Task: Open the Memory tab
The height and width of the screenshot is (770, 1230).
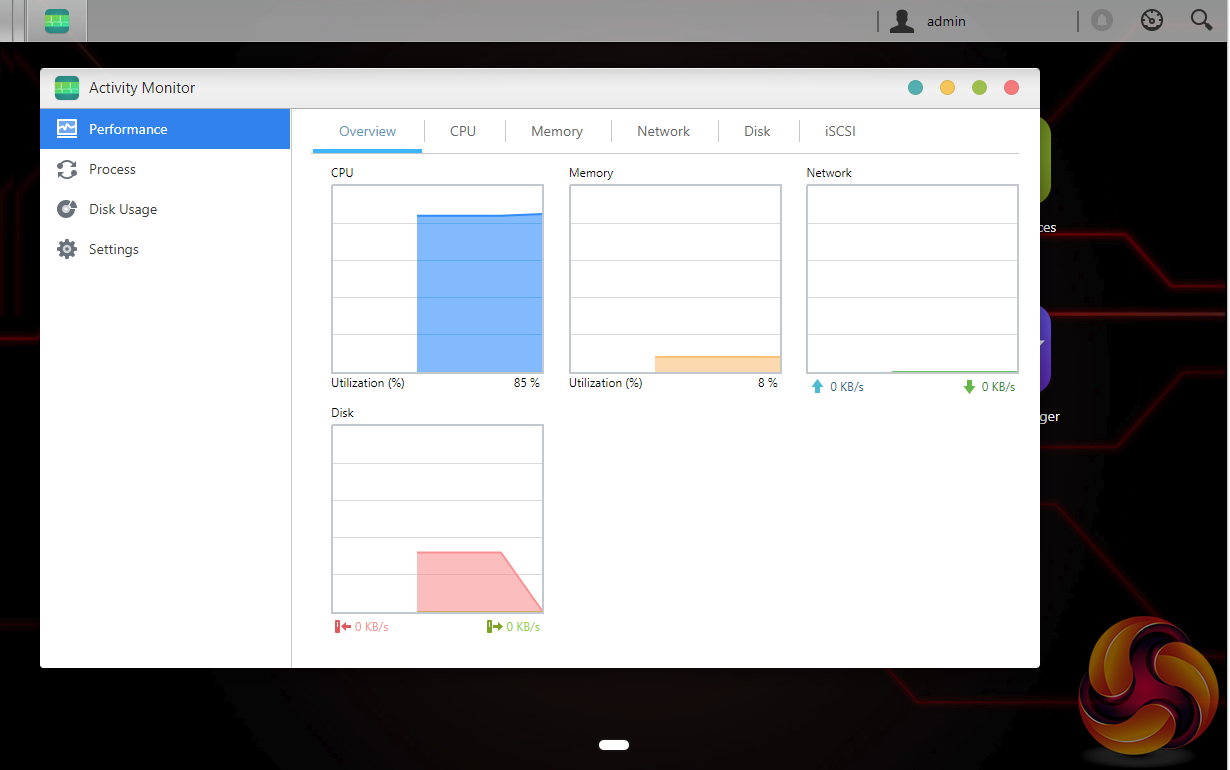Action: click(x=557, y=131)
